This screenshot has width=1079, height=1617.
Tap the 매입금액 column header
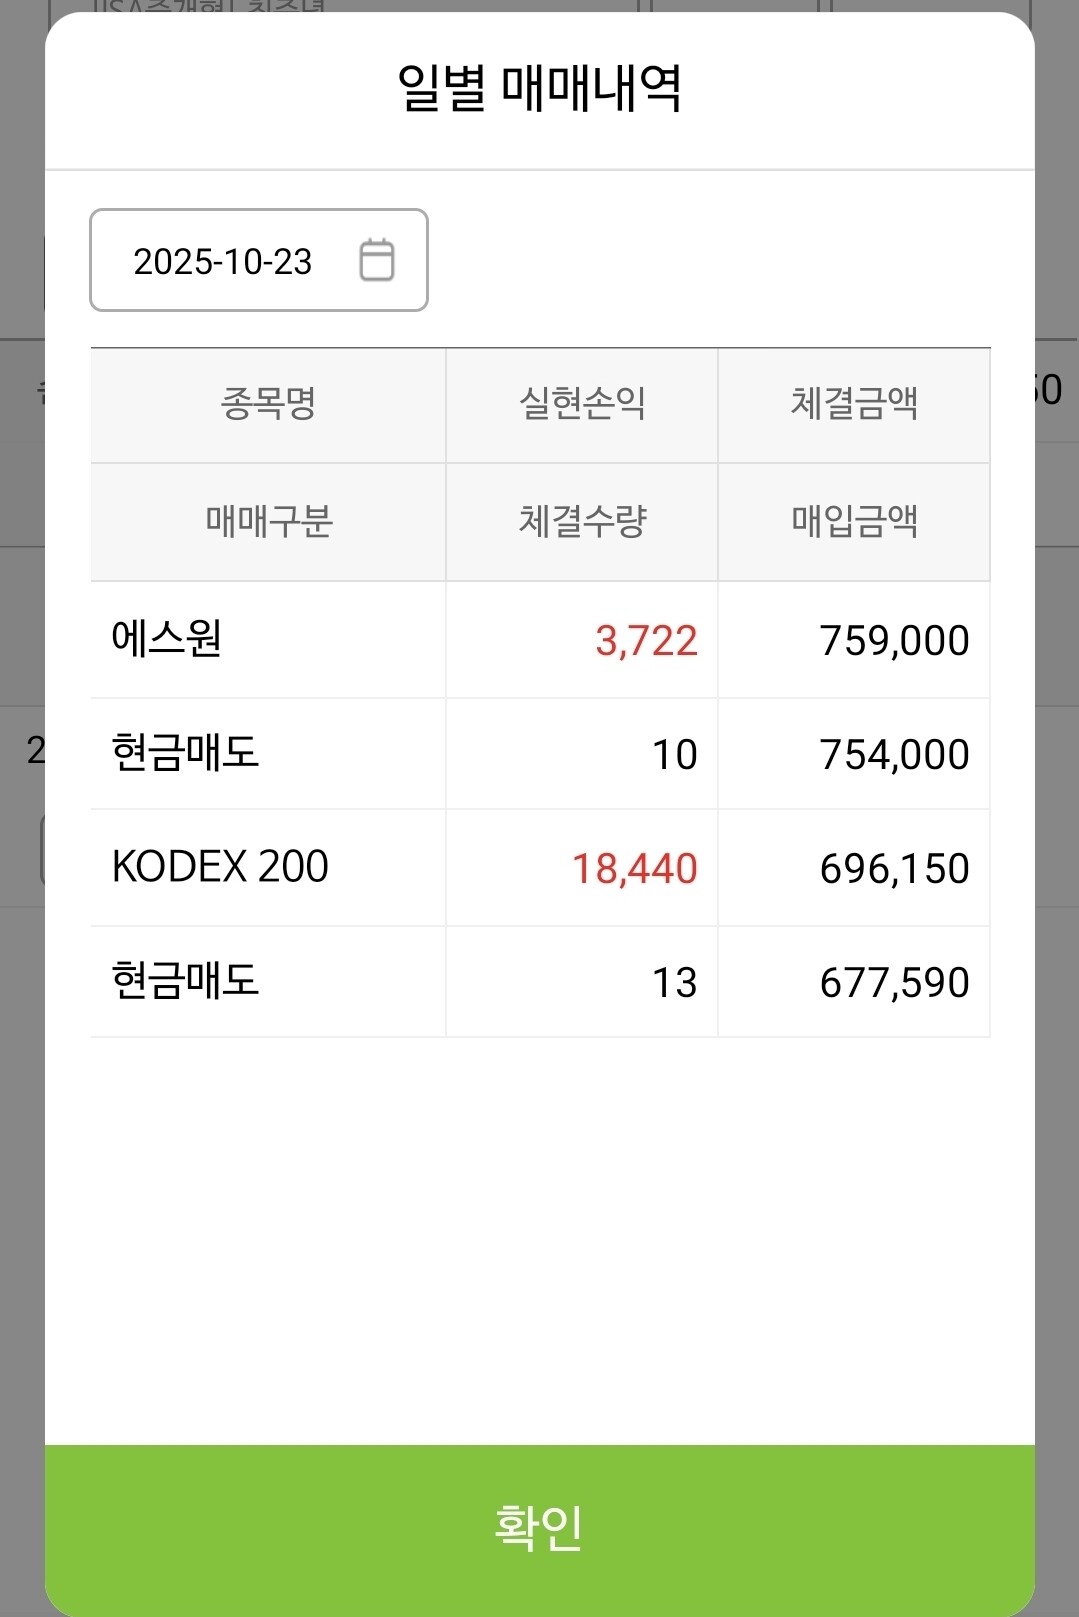click(854, 521)
